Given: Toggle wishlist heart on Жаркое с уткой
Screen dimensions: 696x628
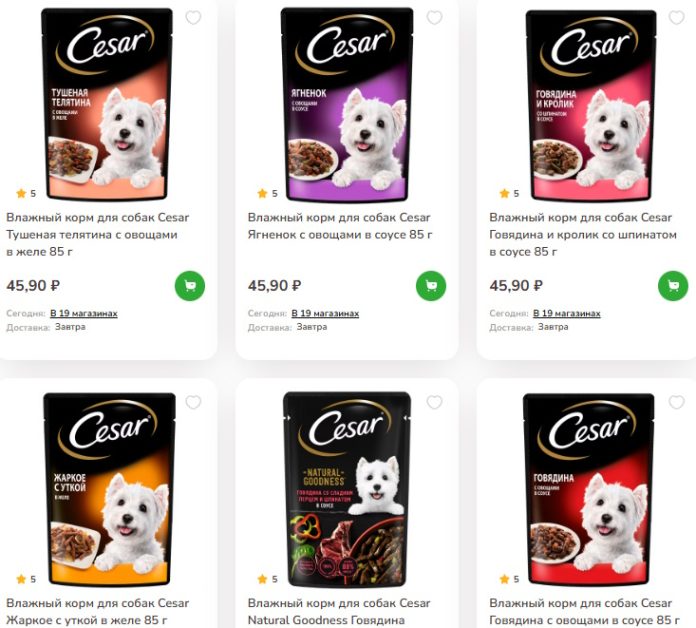Looking at the screenshot, I should 193,402.
